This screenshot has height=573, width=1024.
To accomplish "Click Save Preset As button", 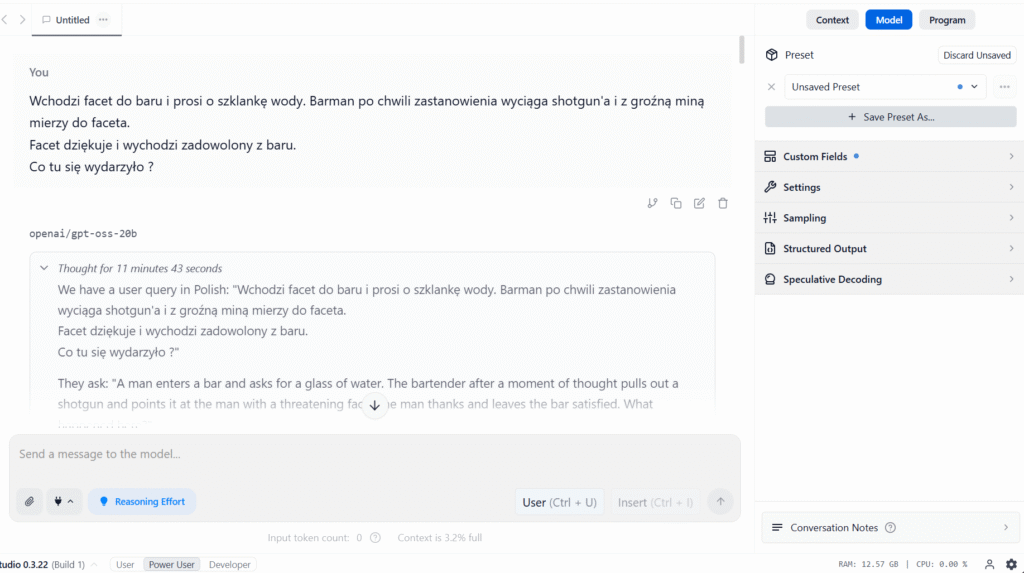I will (890, 117).
